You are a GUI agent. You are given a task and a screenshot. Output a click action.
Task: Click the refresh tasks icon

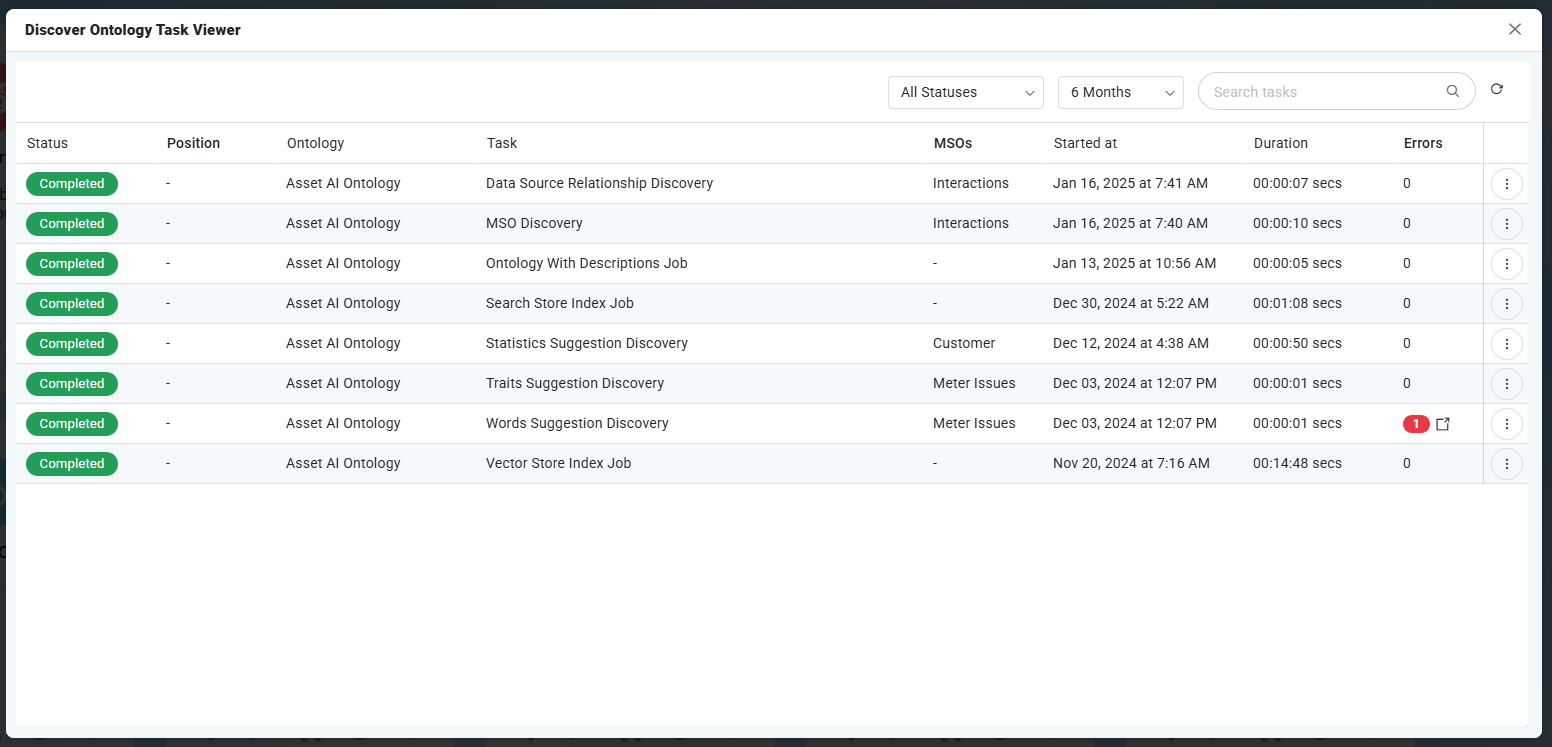(x=1496, y=89)
